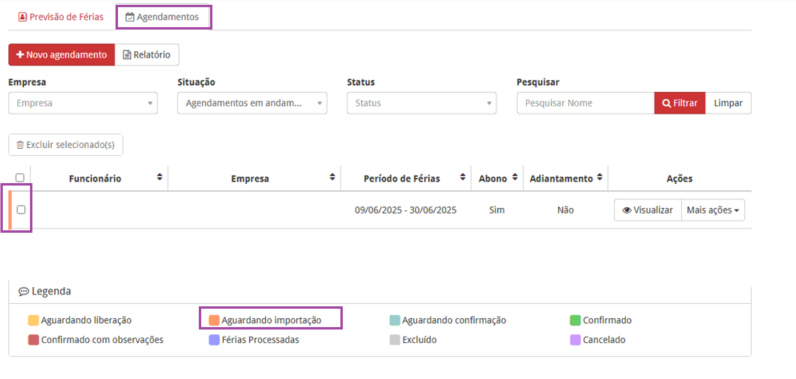796x379 pixels.
Task: Click sort arrows beside Período de Férias
Action: tap(462, 177)
